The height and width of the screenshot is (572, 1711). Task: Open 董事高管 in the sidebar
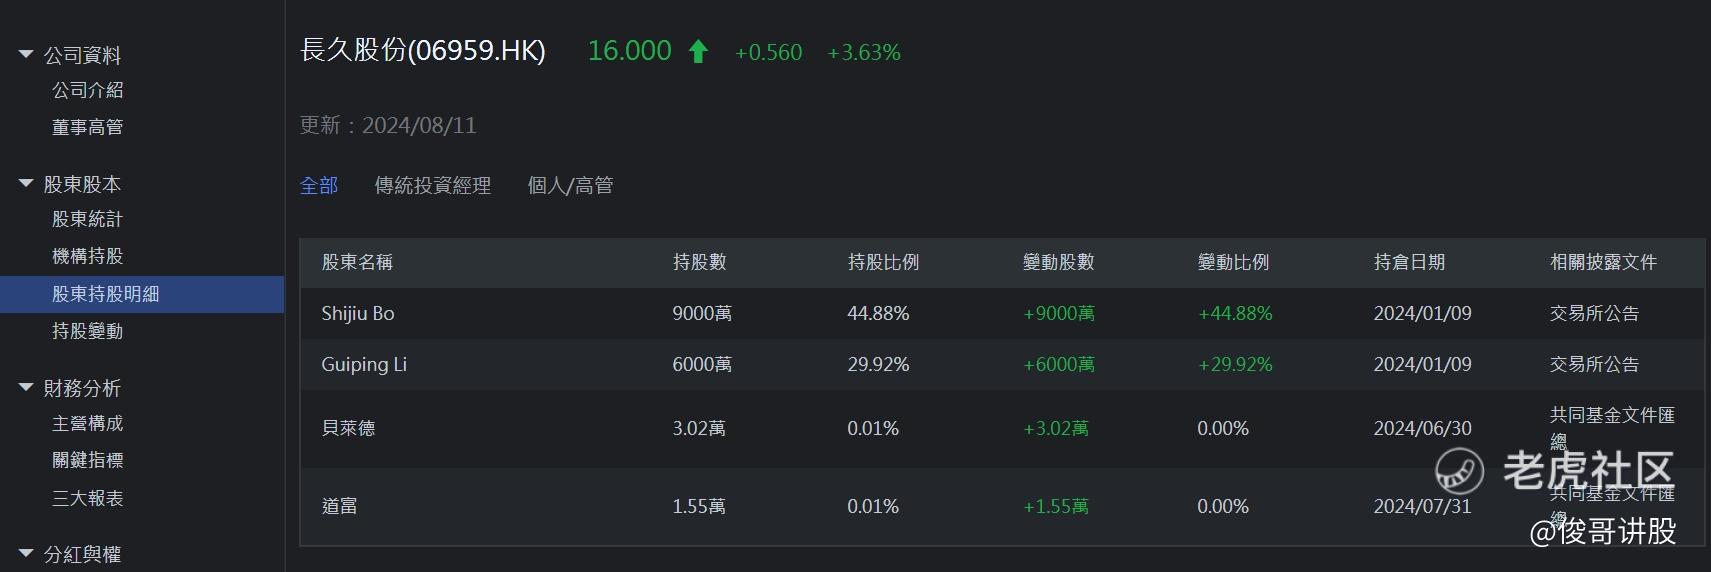(88, 127)
